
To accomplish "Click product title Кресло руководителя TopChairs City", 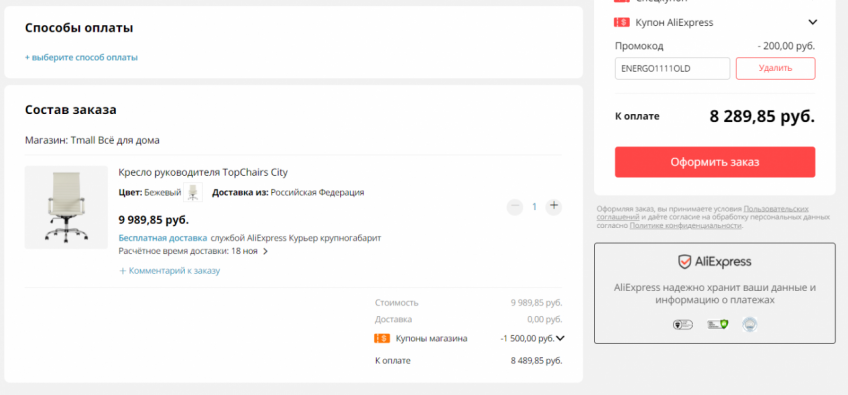I will [203, 173].
